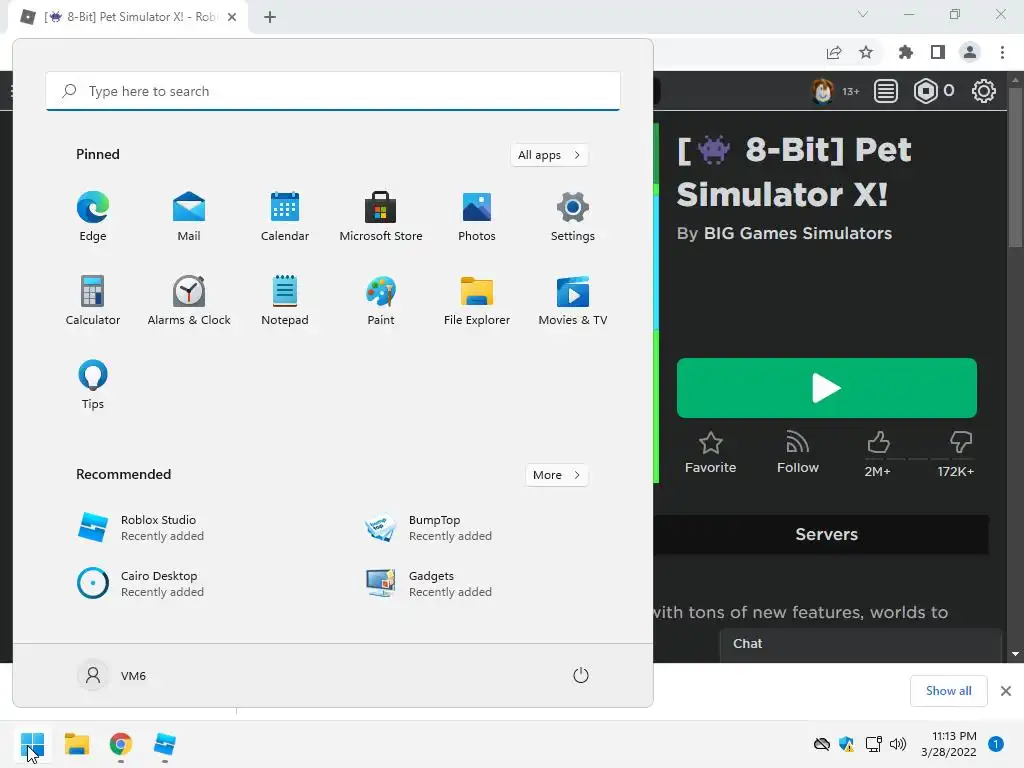Open Chrome profile avatar menu

point(970,52)
